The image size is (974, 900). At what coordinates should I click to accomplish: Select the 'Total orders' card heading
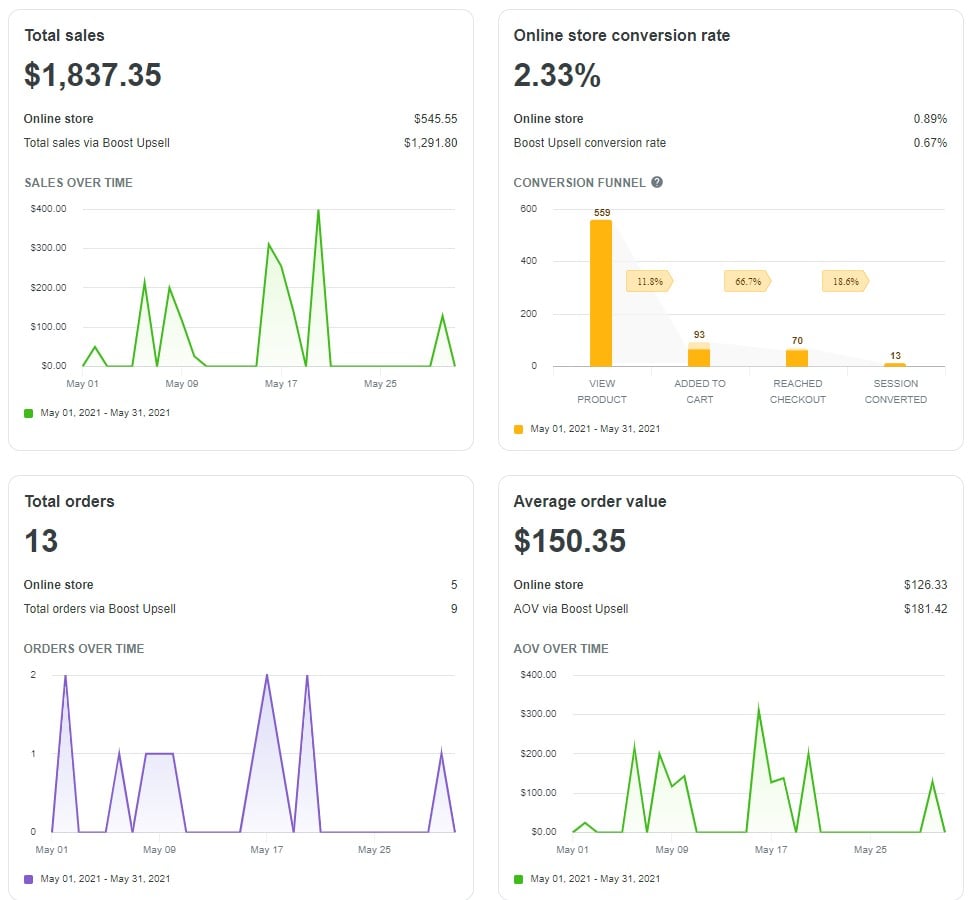70,501
